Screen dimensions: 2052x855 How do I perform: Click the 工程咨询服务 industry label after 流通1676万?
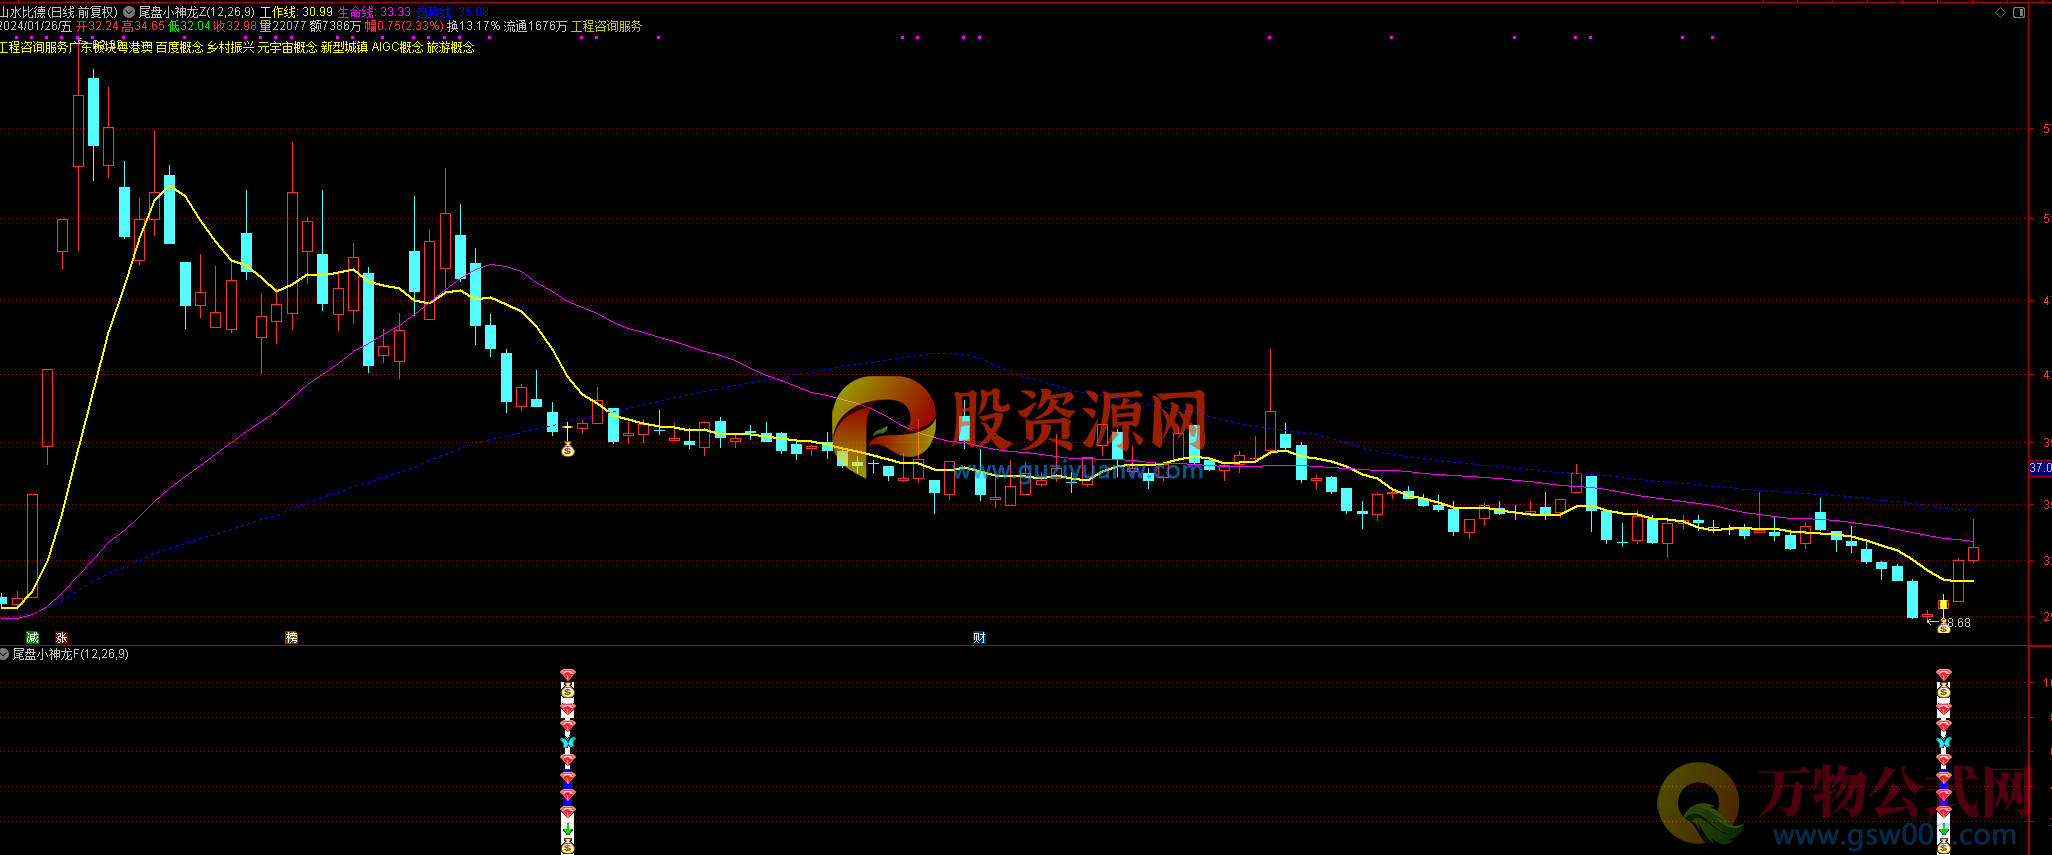(607, 26)
